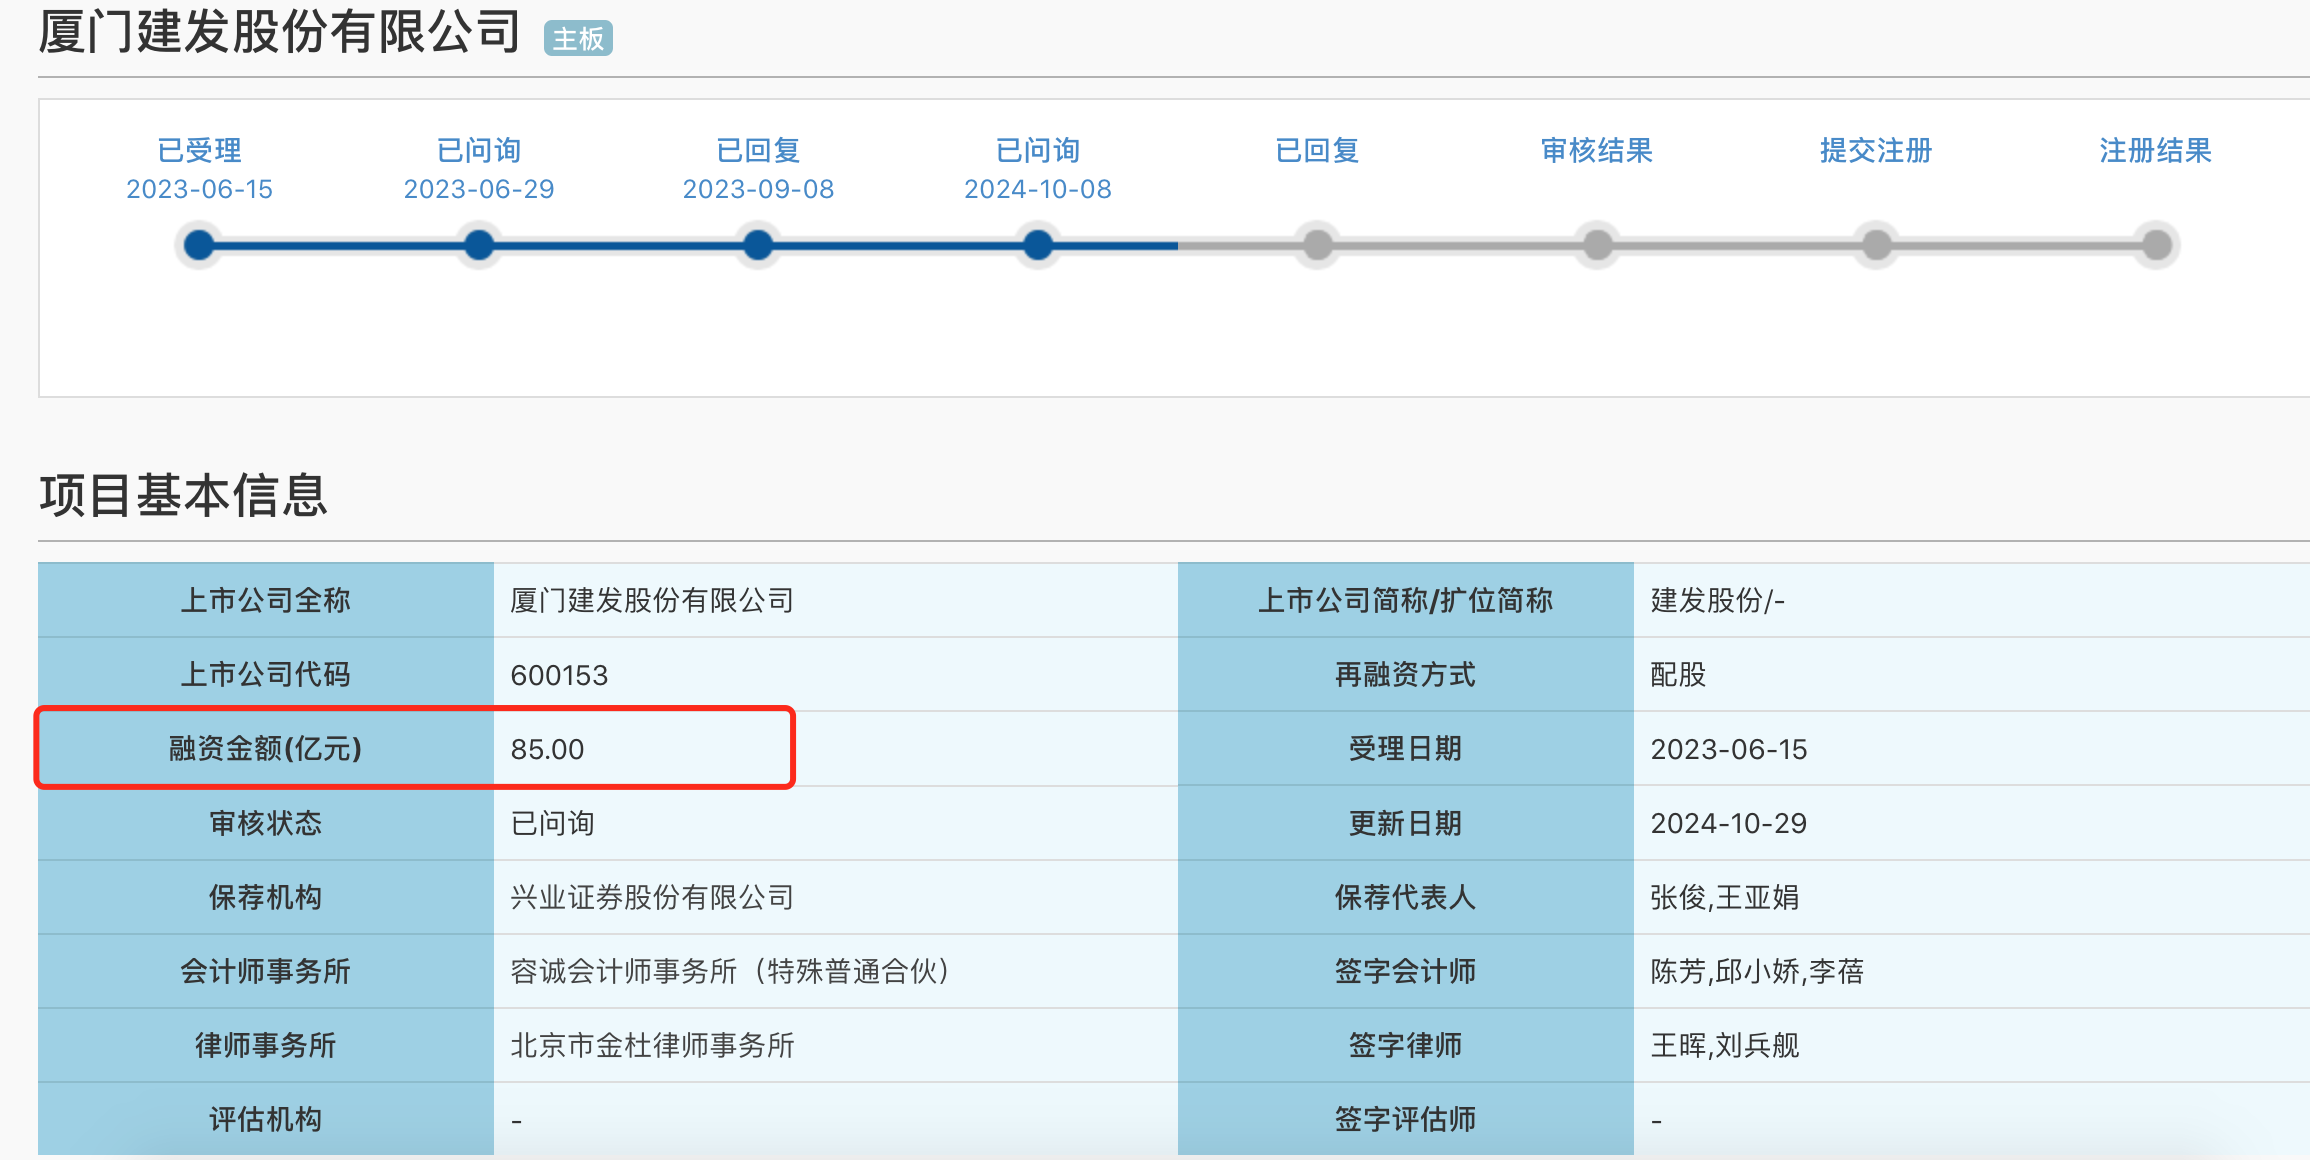Click the 更新日期 value 2024-10-29
This screenshot has width=2310, height=1160.
click(1728, 823)
